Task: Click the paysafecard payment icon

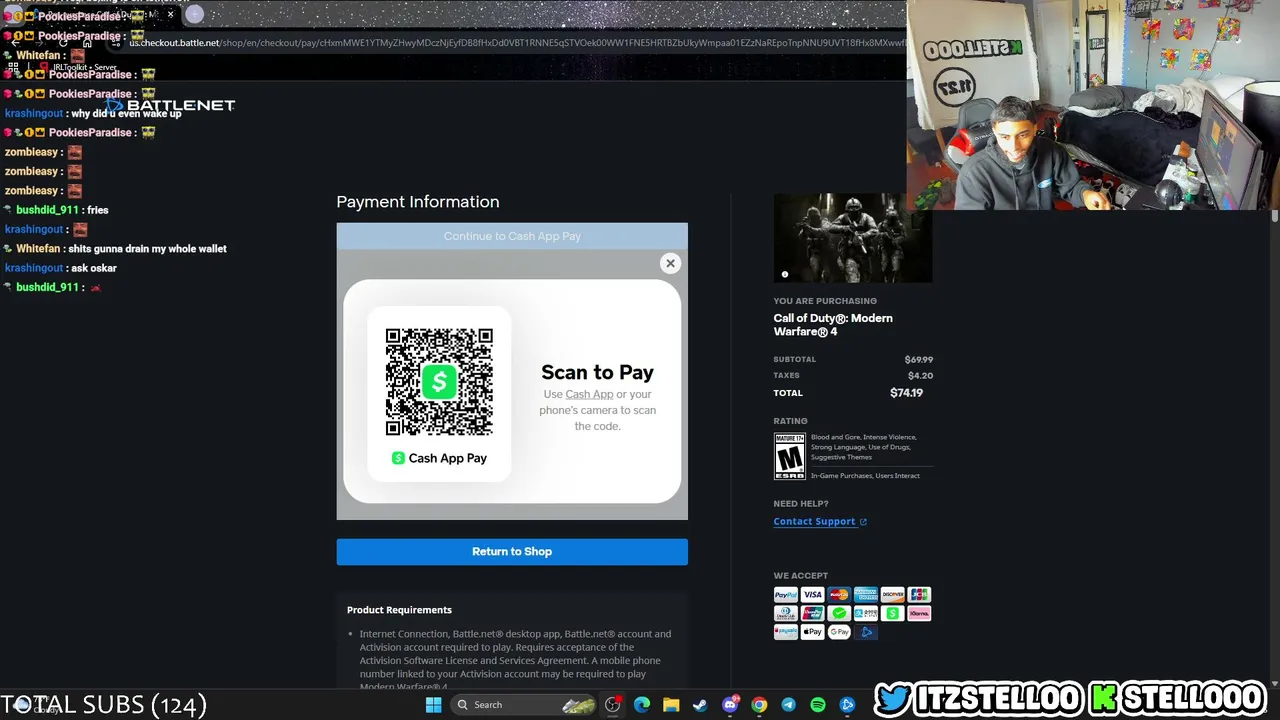Action: [x=786, y=632]
